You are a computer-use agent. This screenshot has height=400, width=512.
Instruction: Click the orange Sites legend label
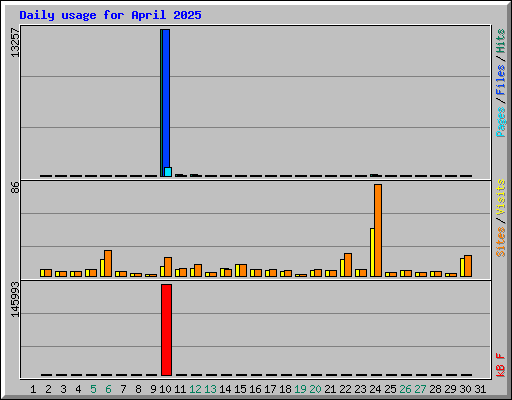pyautogui.click(x=500, y=242)
